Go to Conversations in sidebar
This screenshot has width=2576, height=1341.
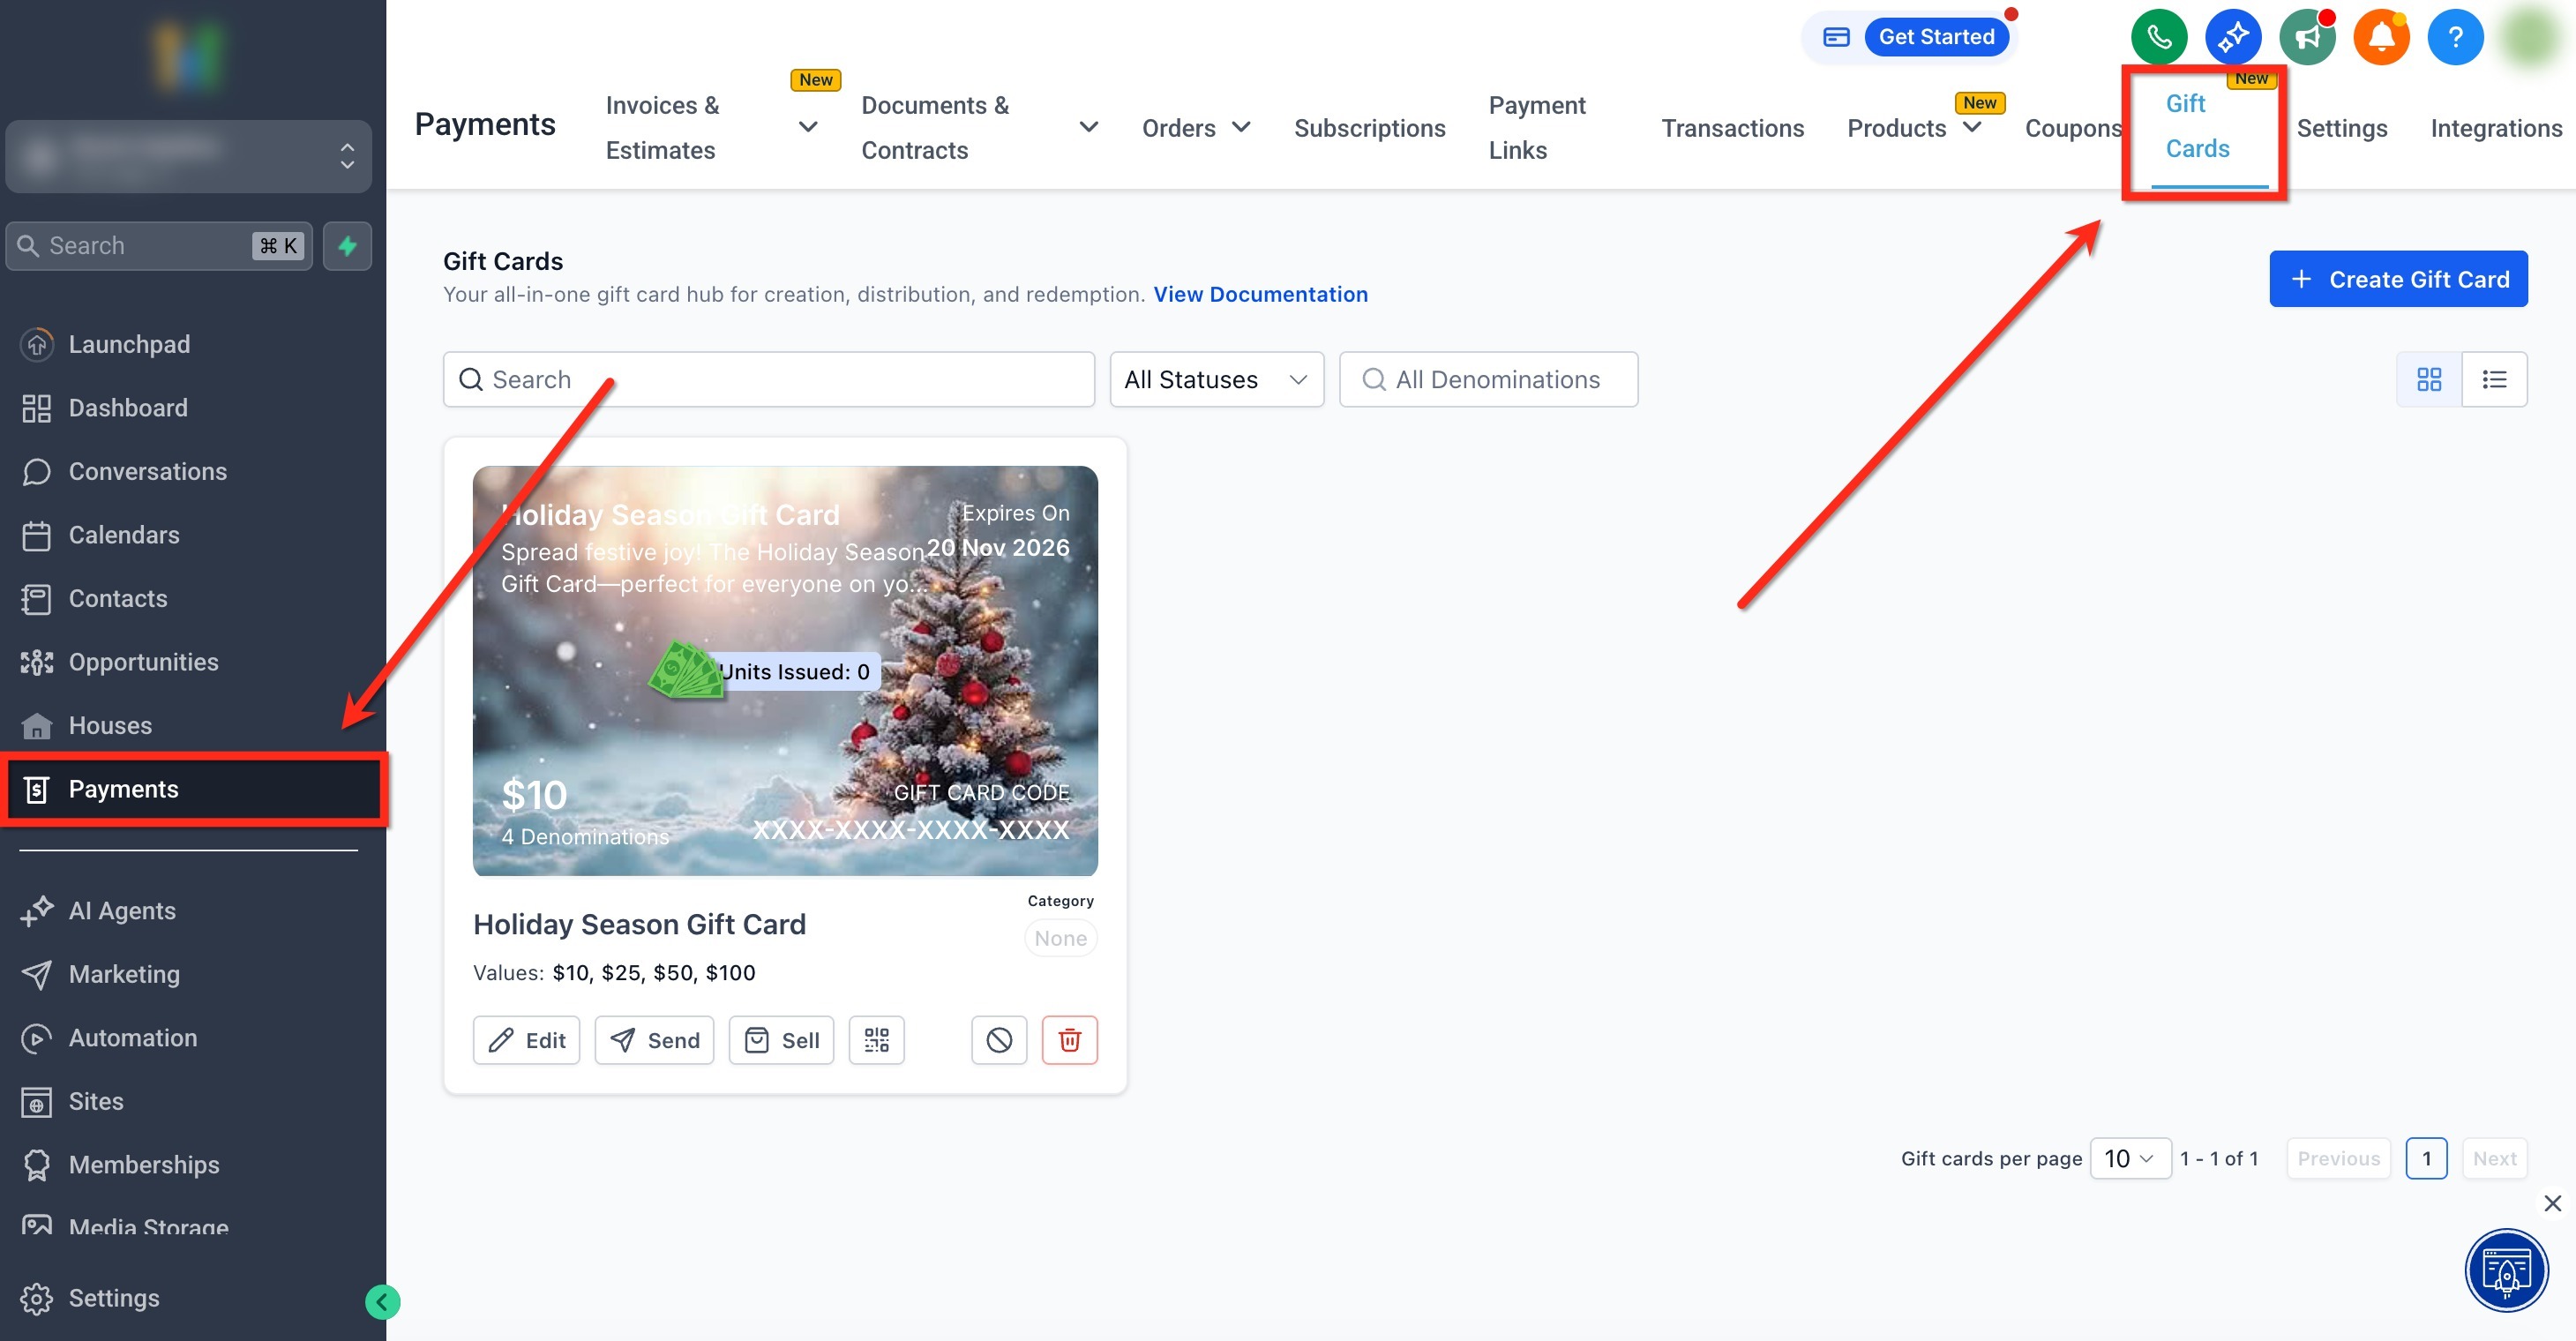point(147,471)
